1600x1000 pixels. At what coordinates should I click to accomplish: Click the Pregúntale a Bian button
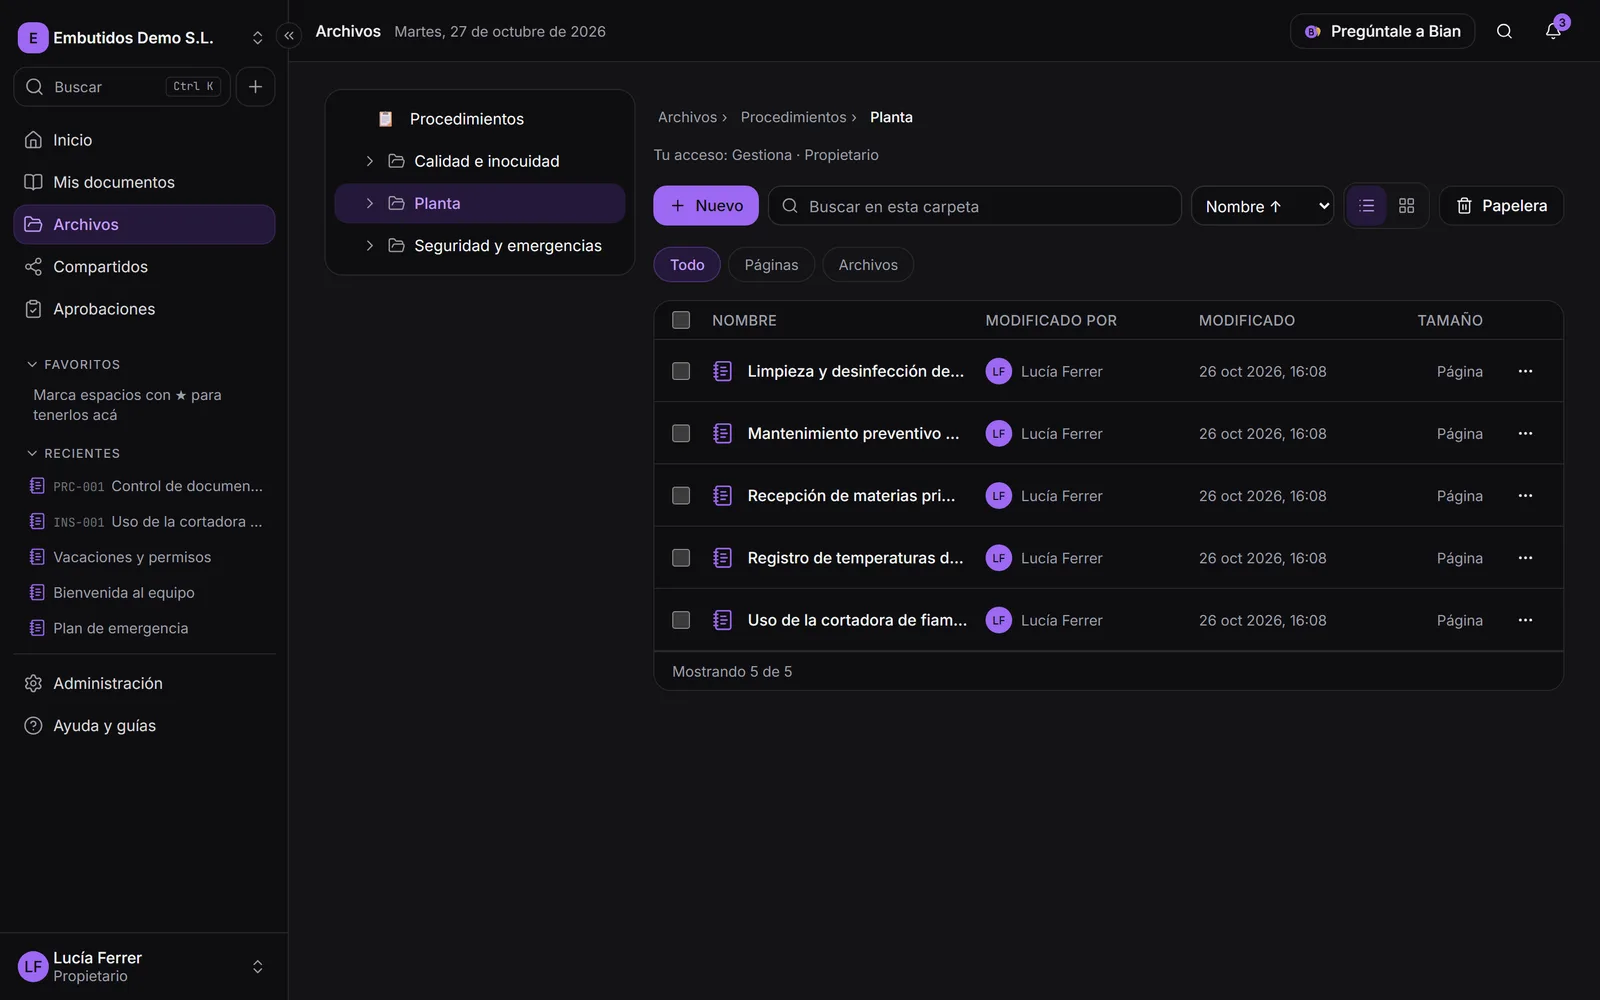(1383, 31)
